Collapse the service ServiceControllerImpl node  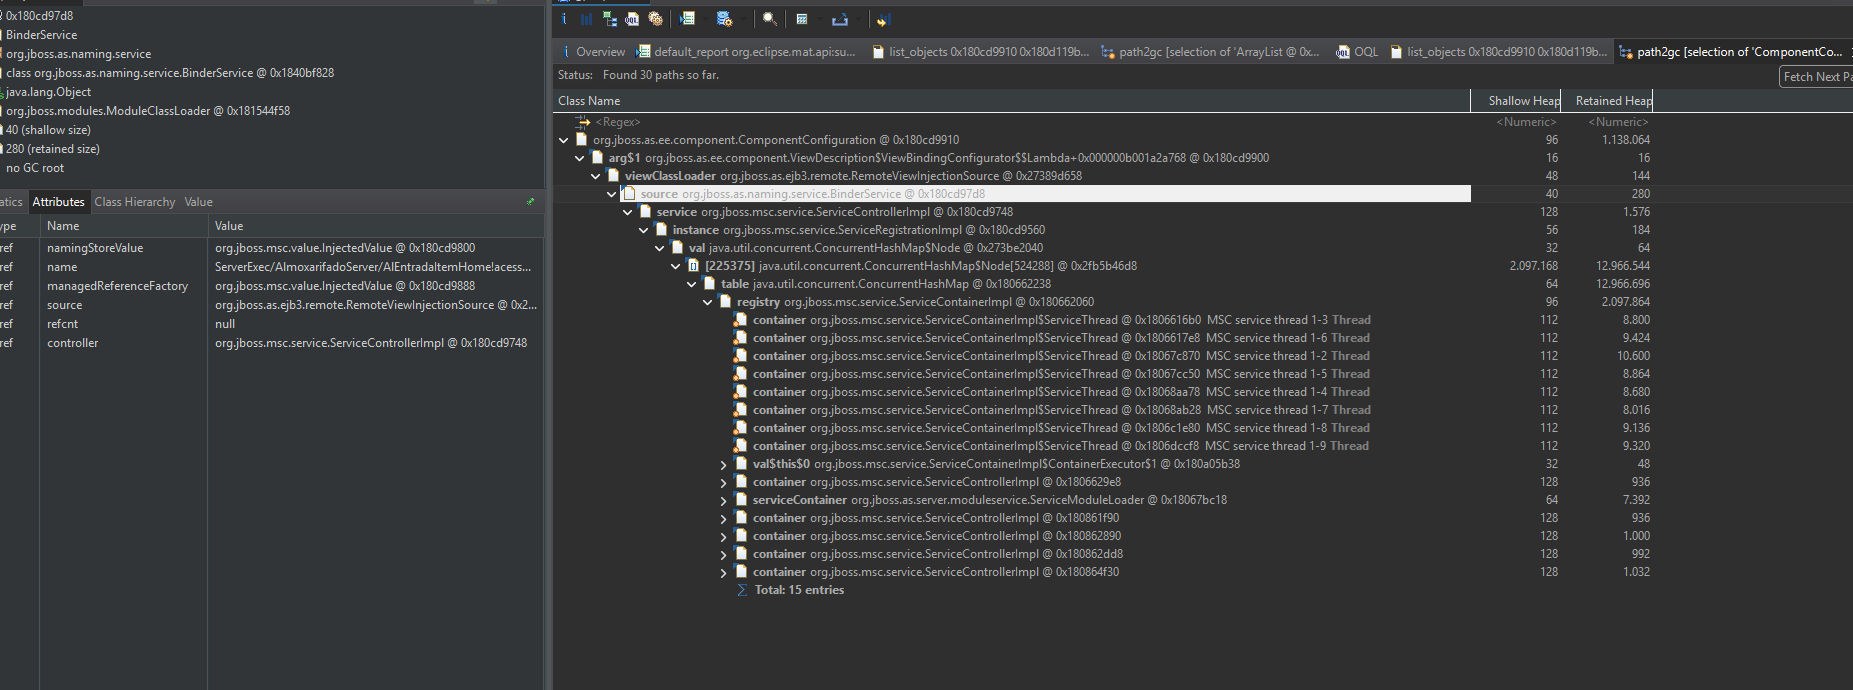pyautogui.click(x=628, y=212)
